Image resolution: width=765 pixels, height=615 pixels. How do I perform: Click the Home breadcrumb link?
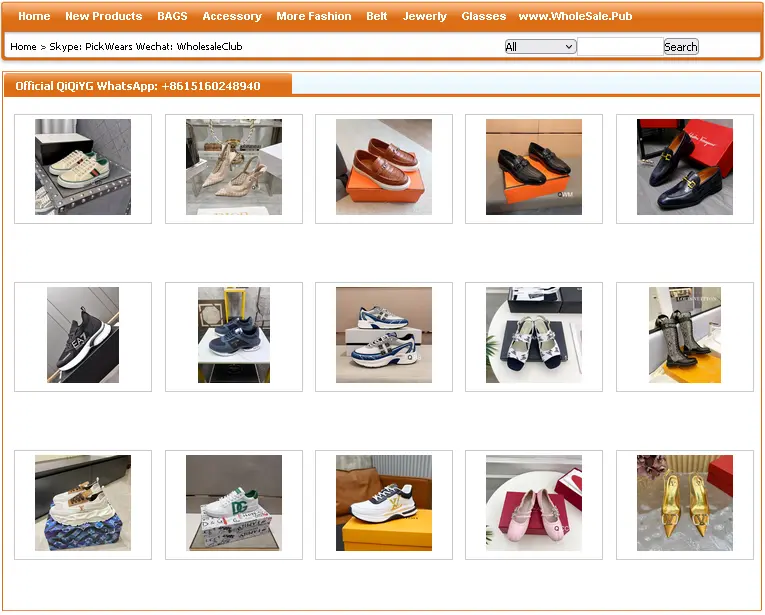click(23, 46)
